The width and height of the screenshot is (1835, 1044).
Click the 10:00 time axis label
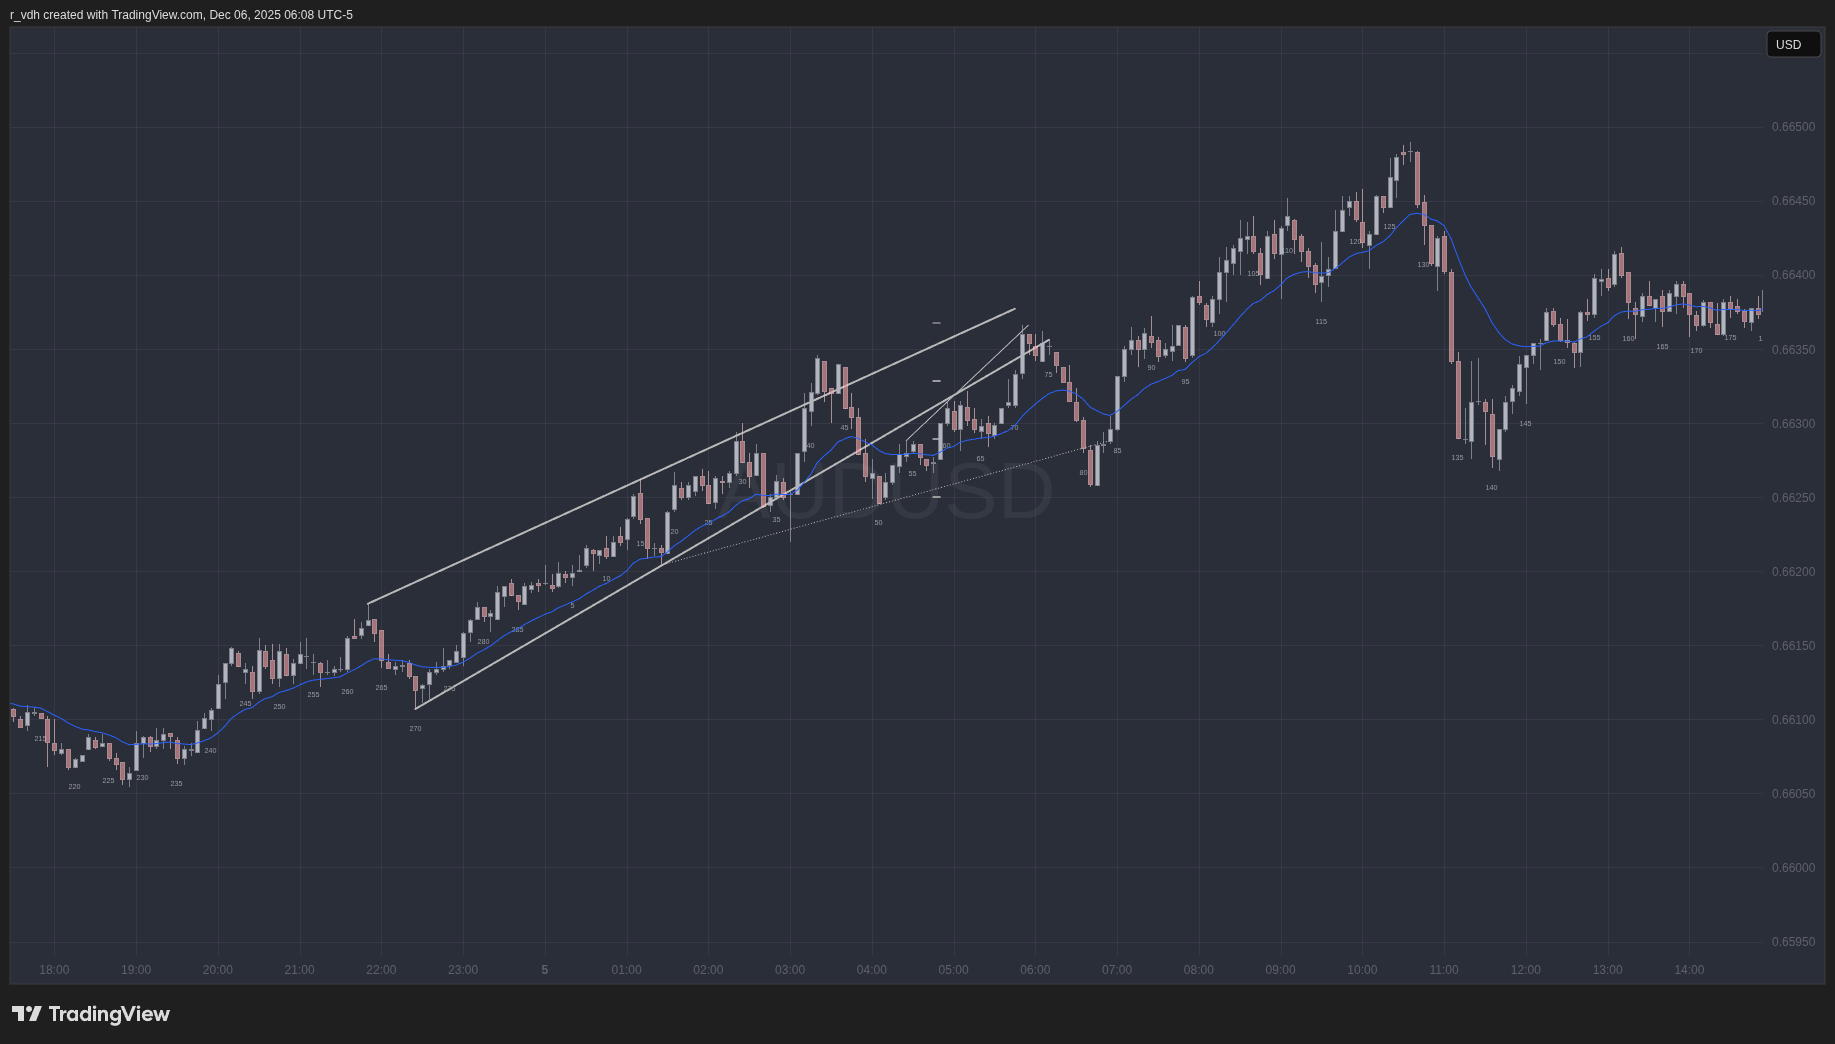pos(1362,970)
